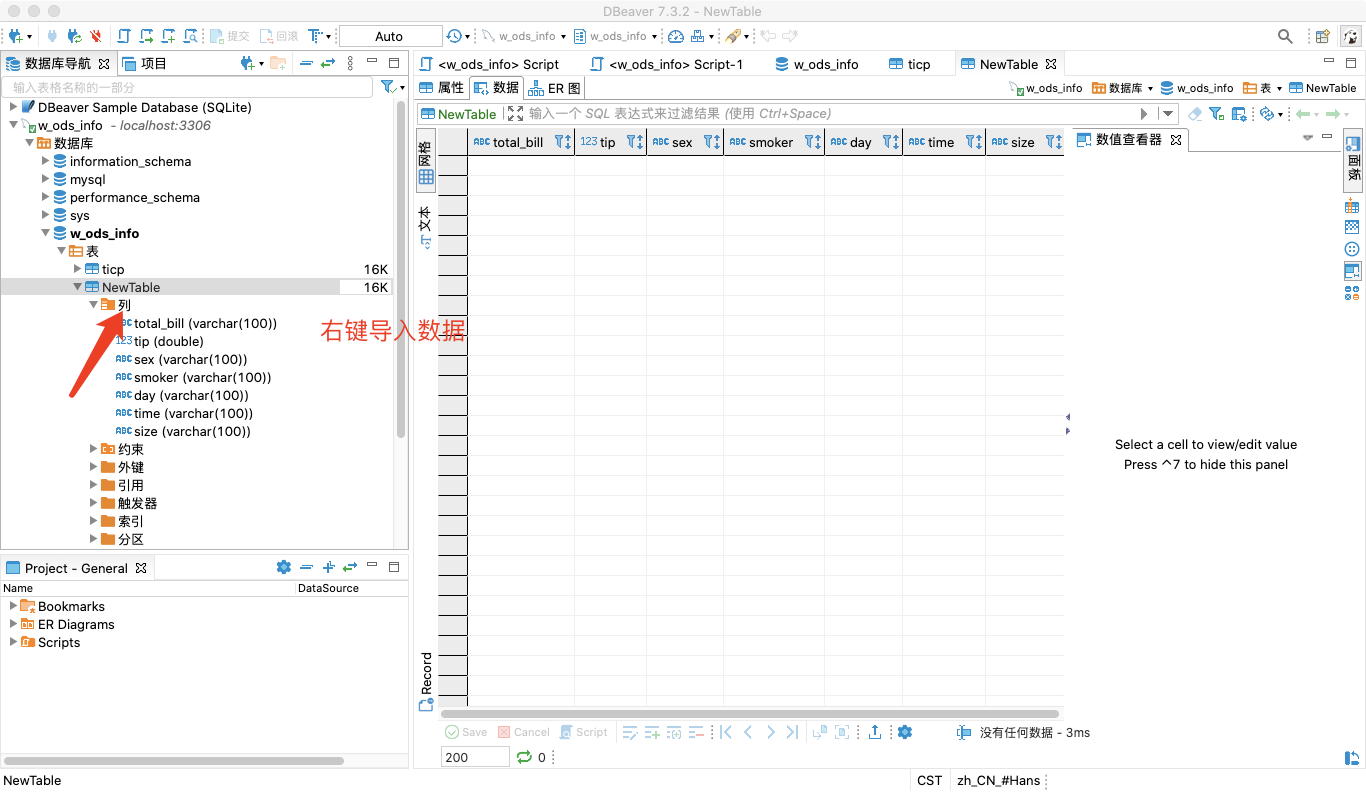This screenshot has width=1366, height=795.
Task: Click the Cancel button in result toolbar
Action: (524, 732)
